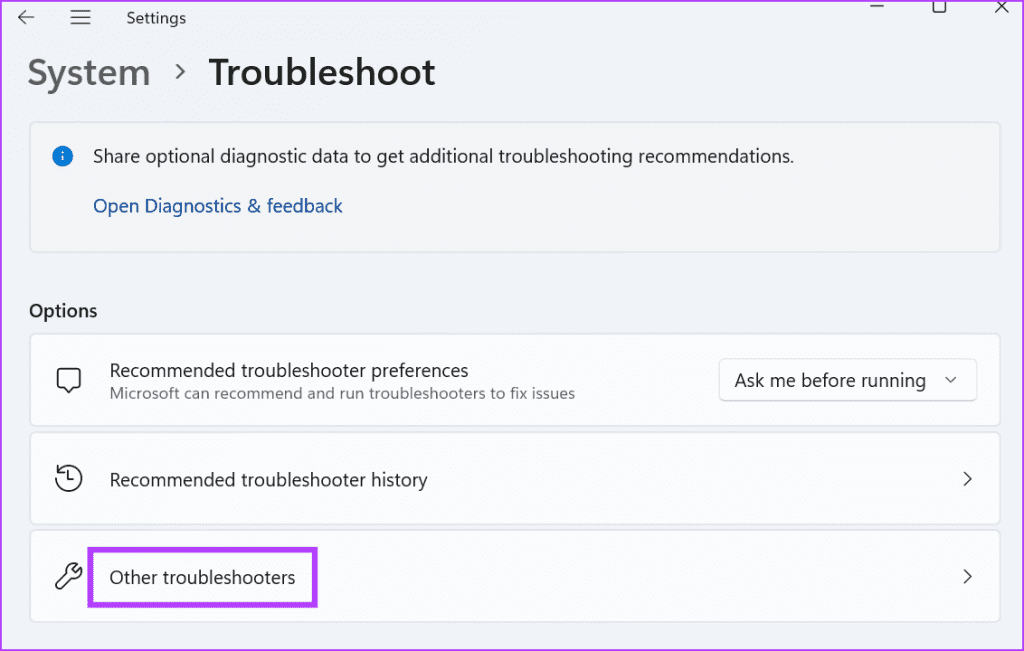Expand Other troubleshooters chevron arrow
The image size is (1024, 651).
pyautogui.click(x=967, y=577)
